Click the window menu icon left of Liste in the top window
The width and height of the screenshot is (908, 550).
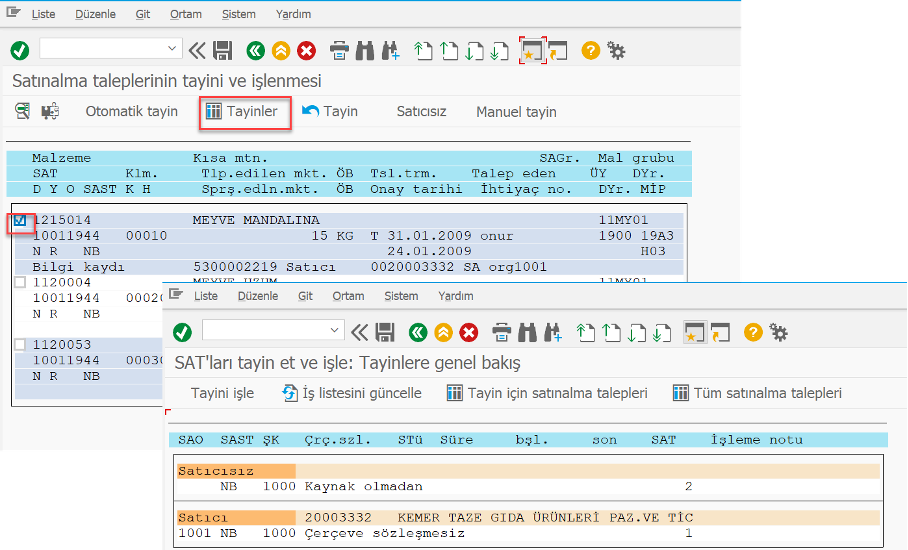click(13, 12)
